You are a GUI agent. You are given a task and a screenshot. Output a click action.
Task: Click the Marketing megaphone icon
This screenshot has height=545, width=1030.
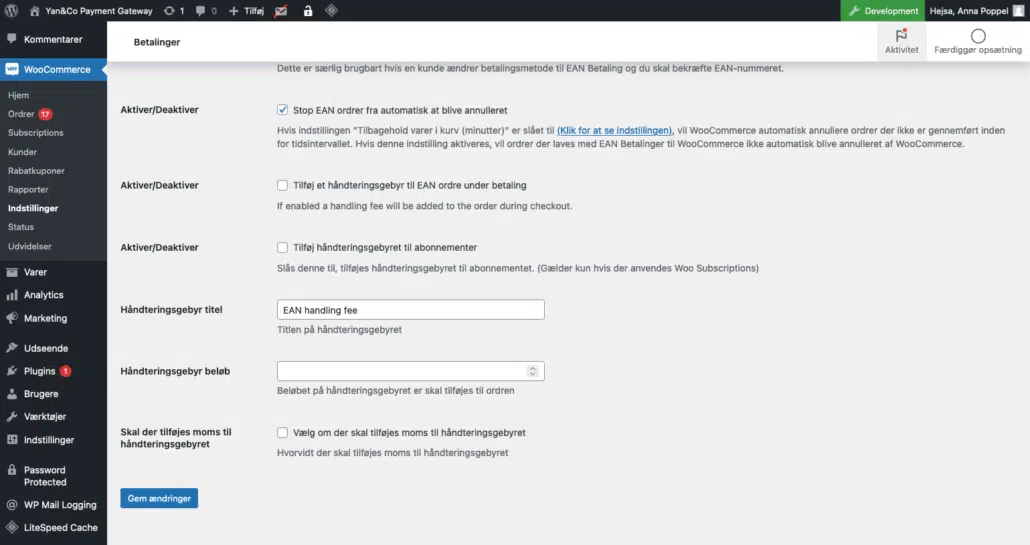pos(12,318)
